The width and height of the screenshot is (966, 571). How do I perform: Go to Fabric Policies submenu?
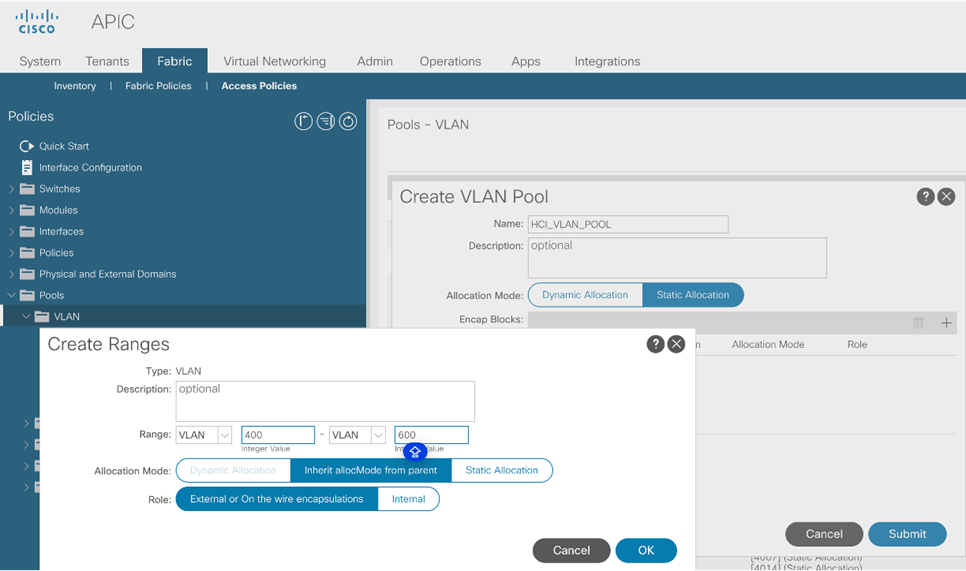point(158,86)
